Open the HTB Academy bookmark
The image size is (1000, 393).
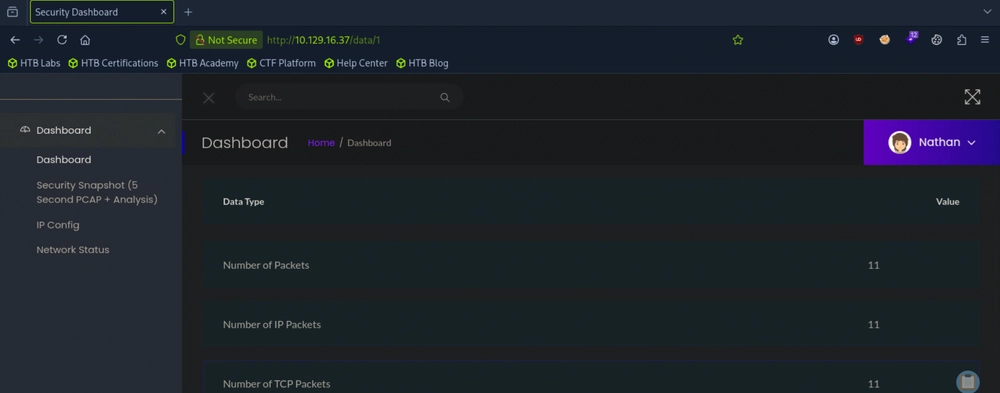[x=202, y=63]
